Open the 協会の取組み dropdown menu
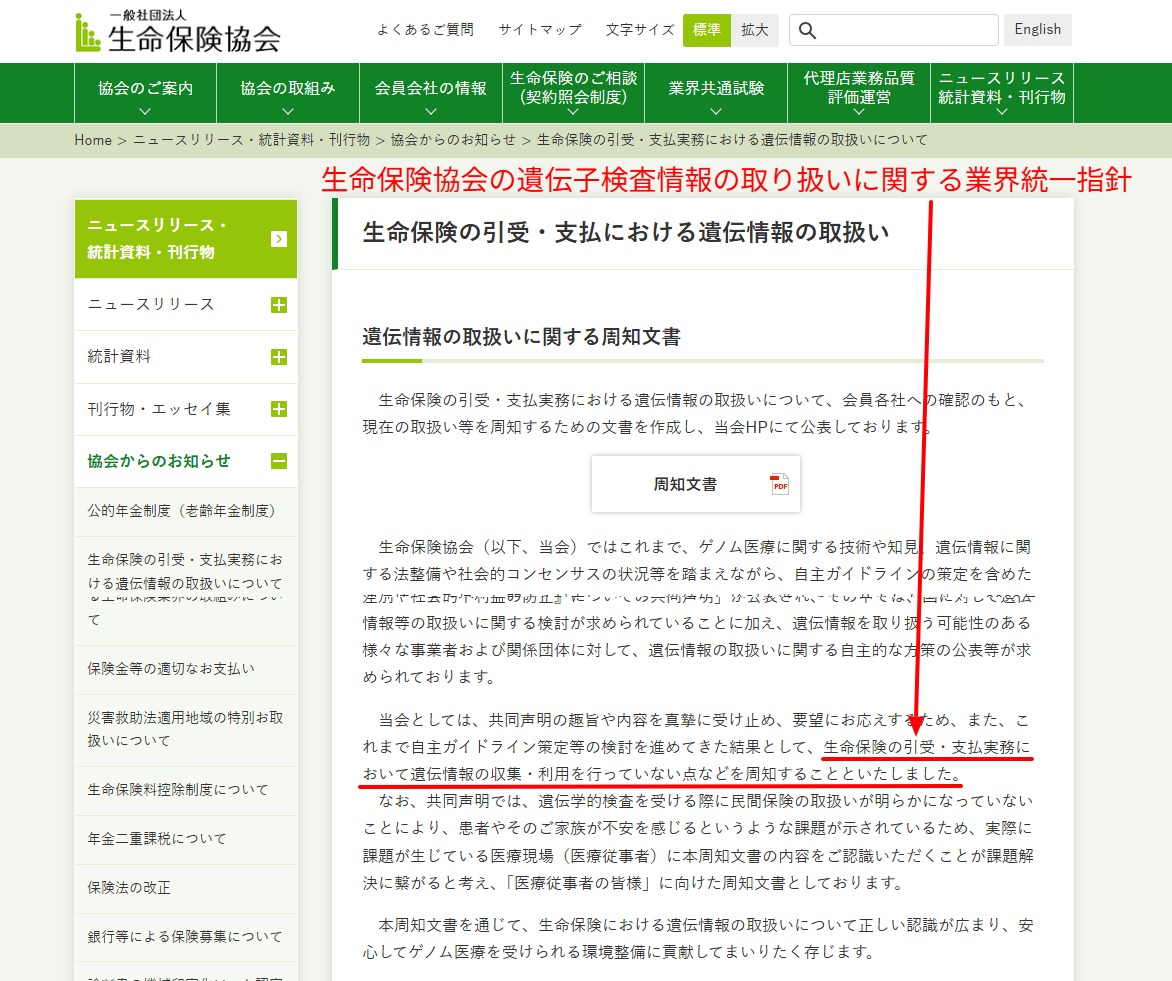 (x=287, y=90)
